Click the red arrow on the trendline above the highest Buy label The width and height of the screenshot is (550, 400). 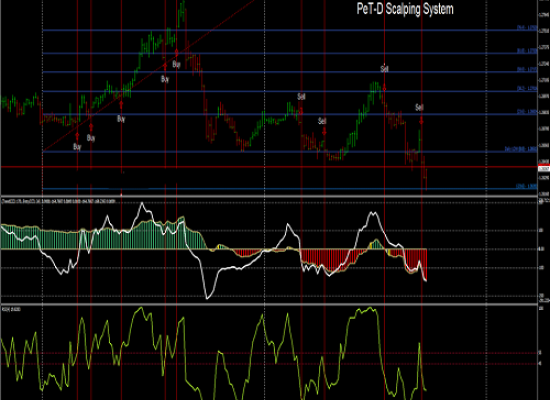pyautogui.click(x=176, y=53)
